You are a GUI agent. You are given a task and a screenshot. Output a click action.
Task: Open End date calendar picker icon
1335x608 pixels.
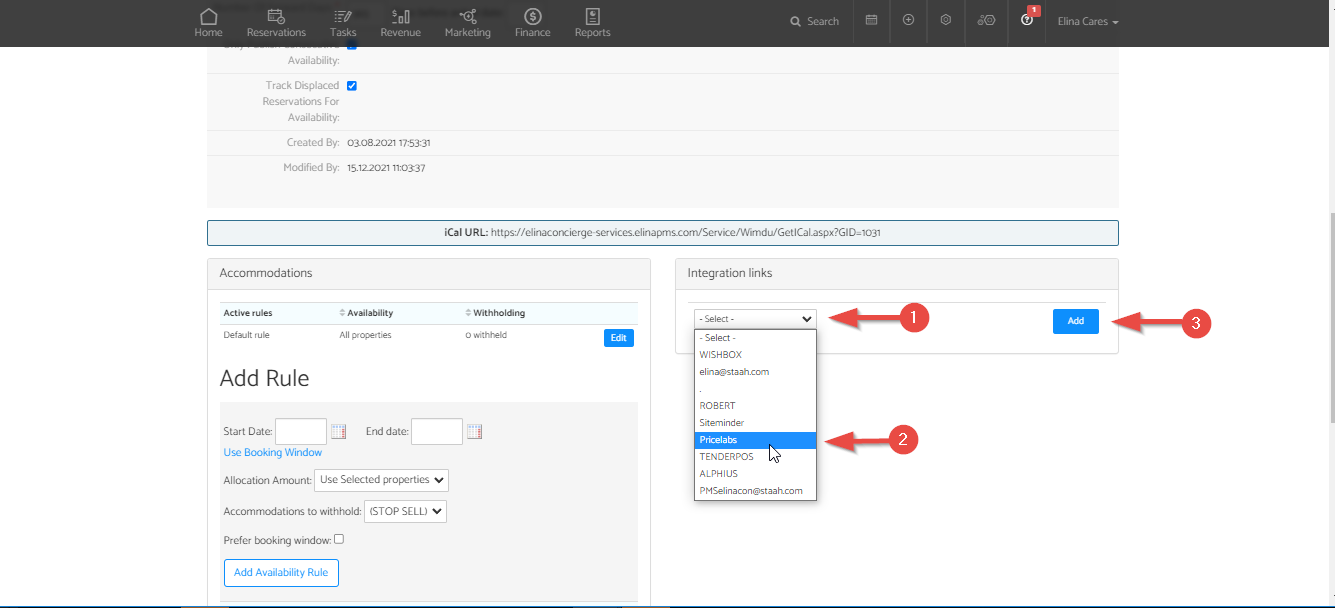pyautogui.click(x=474, y=432)
